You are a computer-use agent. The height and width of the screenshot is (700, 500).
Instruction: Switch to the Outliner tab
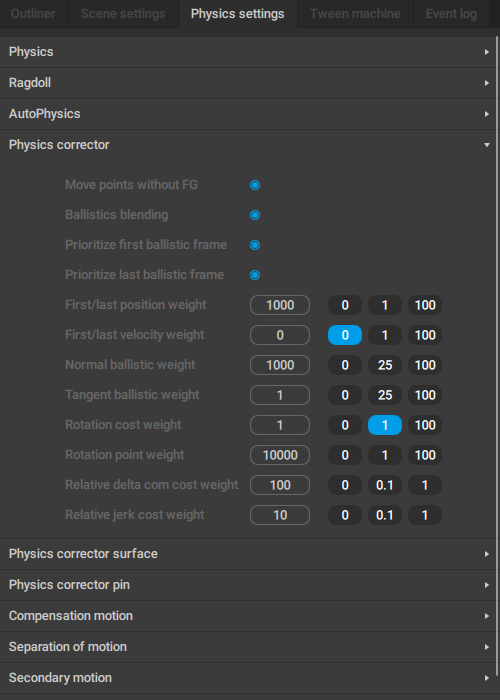click(x=33, y=14)
